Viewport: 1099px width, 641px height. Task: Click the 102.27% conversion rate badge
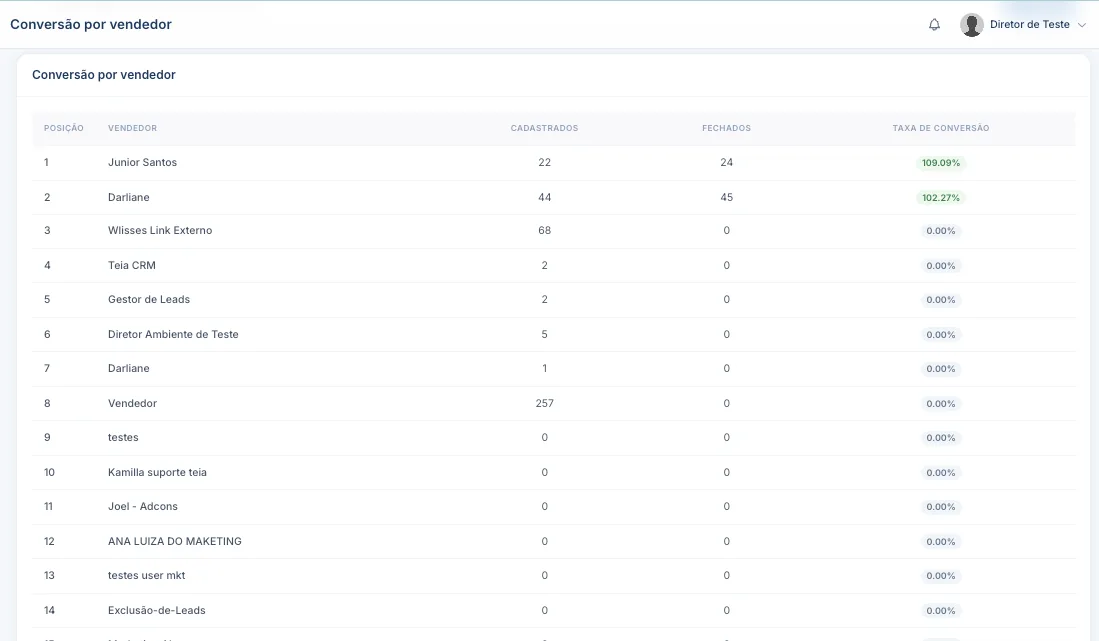pyautogui.click(x=941, y=198)
